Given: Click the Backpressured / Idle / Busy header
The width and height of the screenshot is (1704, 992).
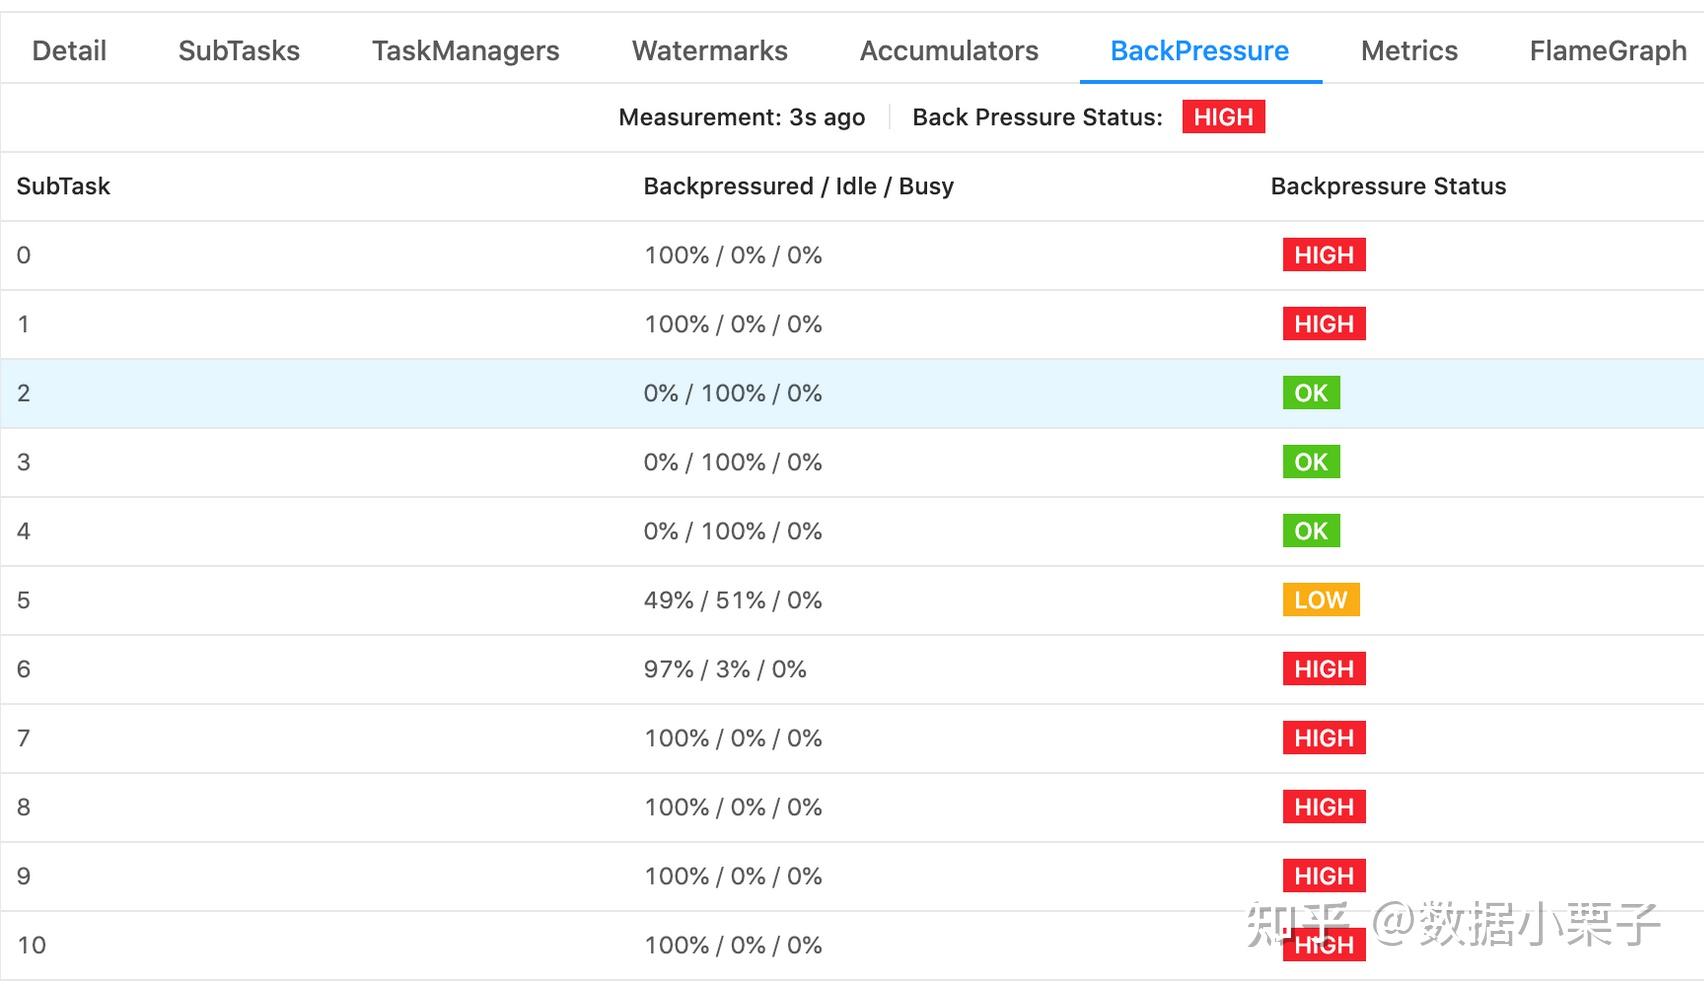Looking at the screenshot, I should click(x=798, y=186).
